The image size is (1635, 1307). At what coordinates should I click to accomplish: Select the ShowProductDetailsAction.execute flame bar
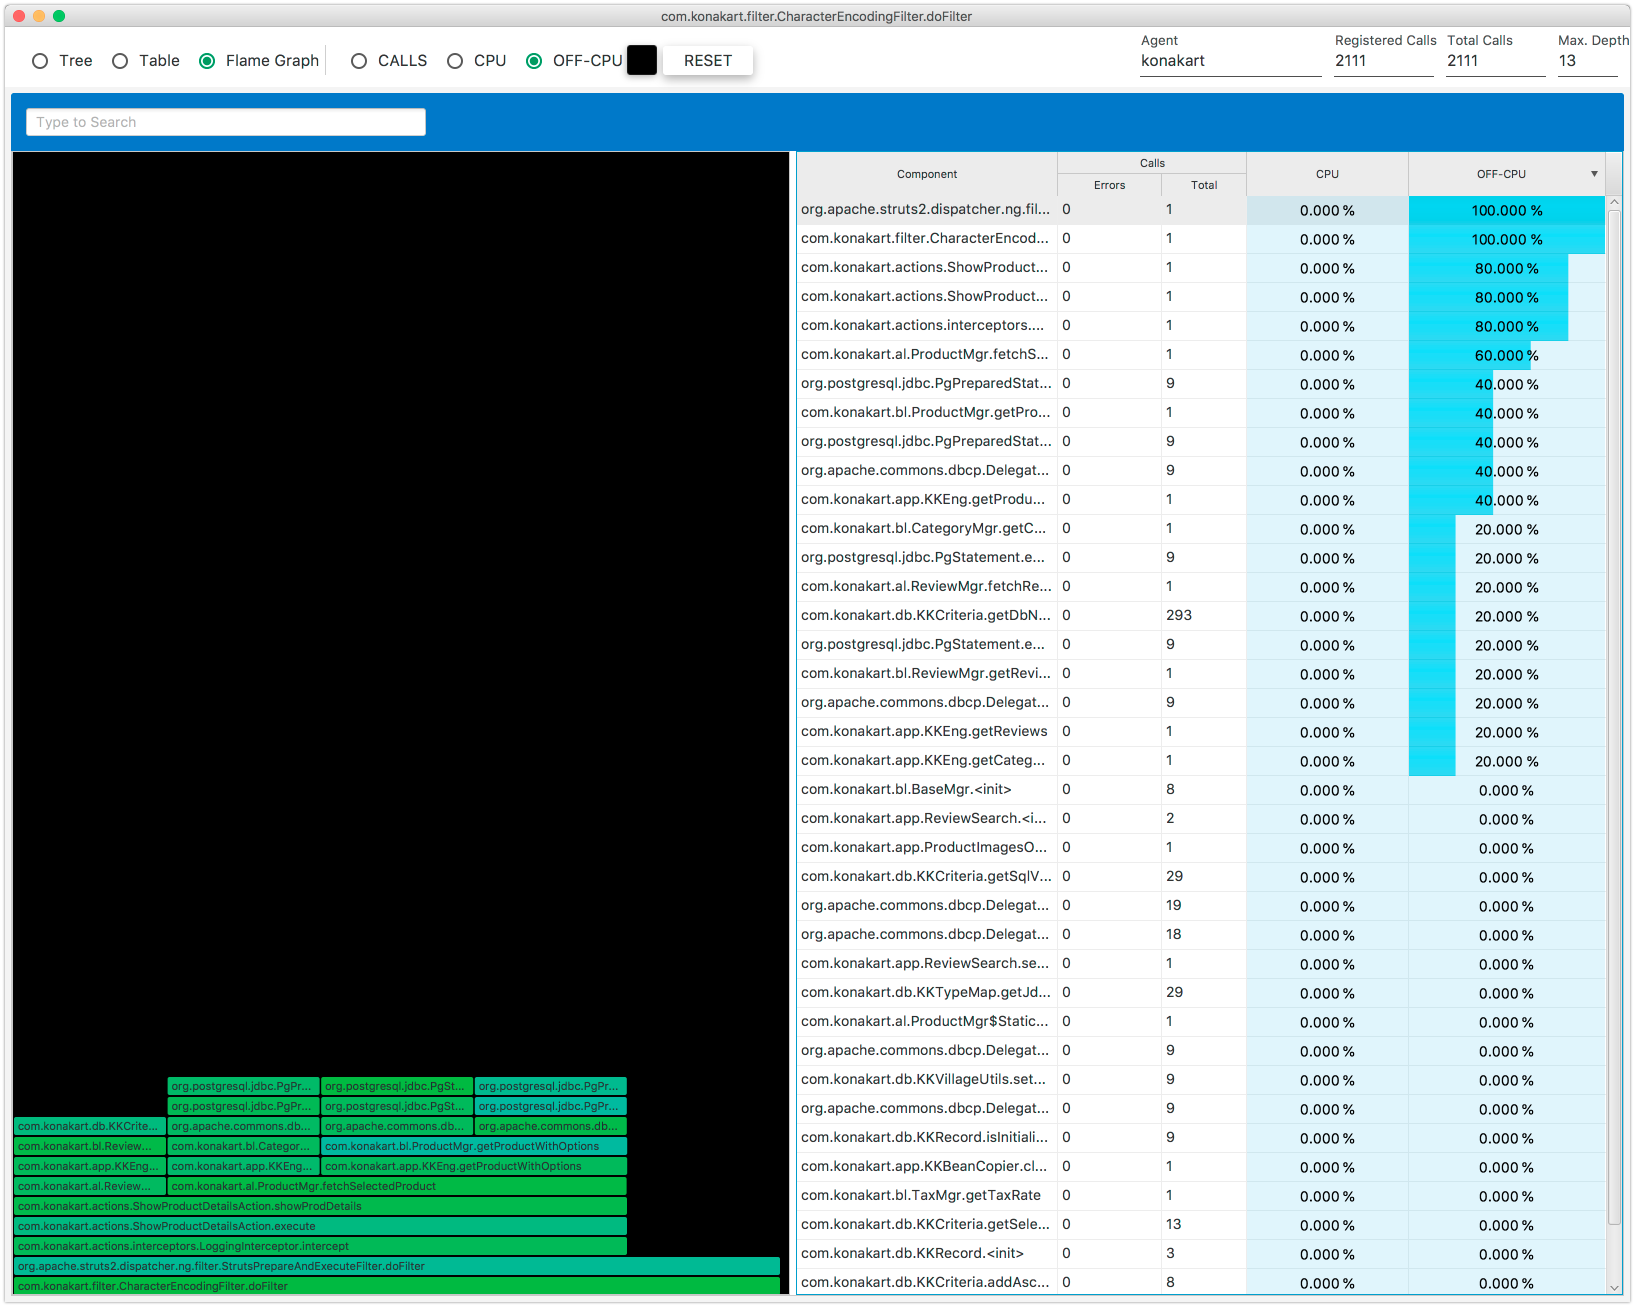click(x=320, y=1226)
